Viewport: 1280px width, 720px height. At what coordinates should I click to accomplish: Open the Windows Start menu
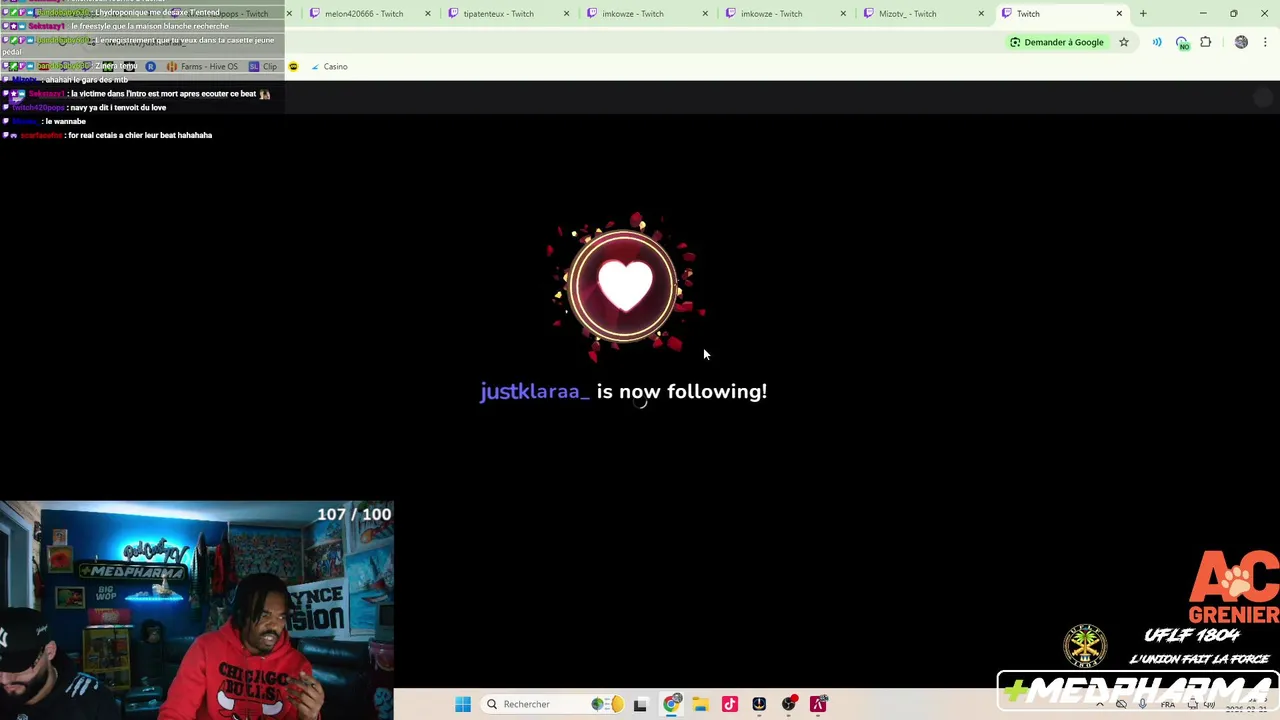463,704
